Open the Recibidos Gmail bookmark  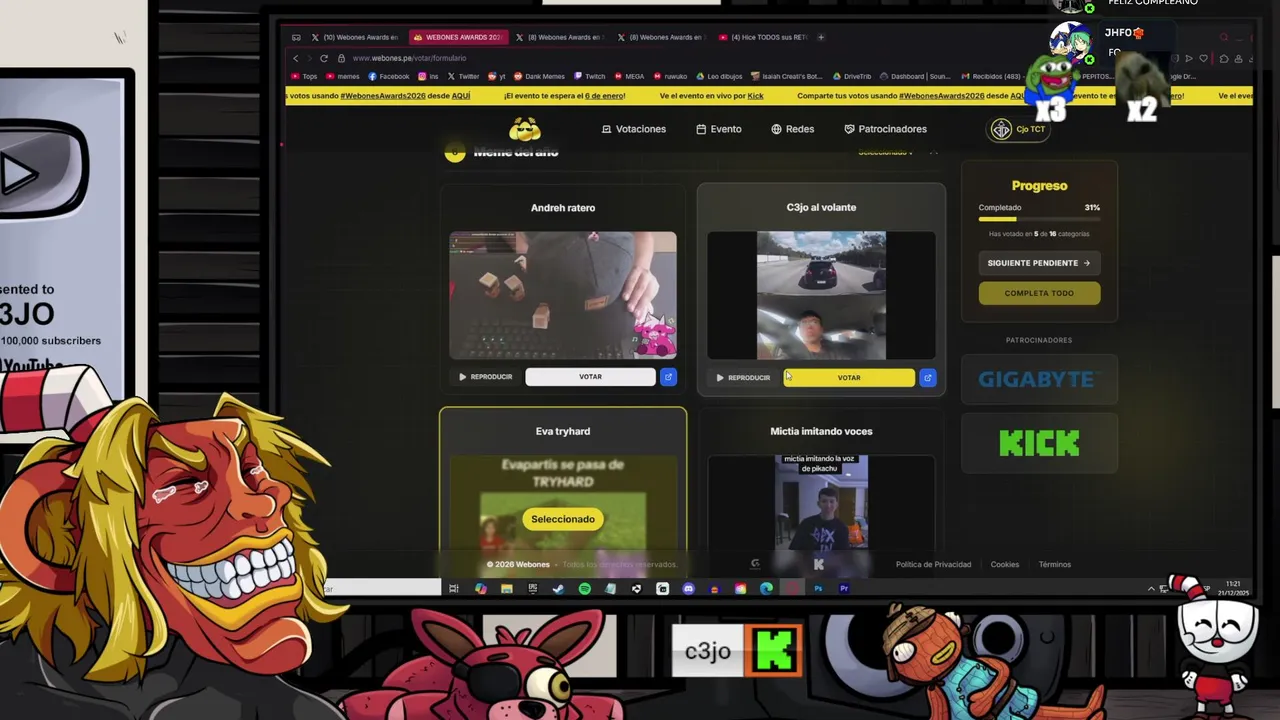point(991,76)
